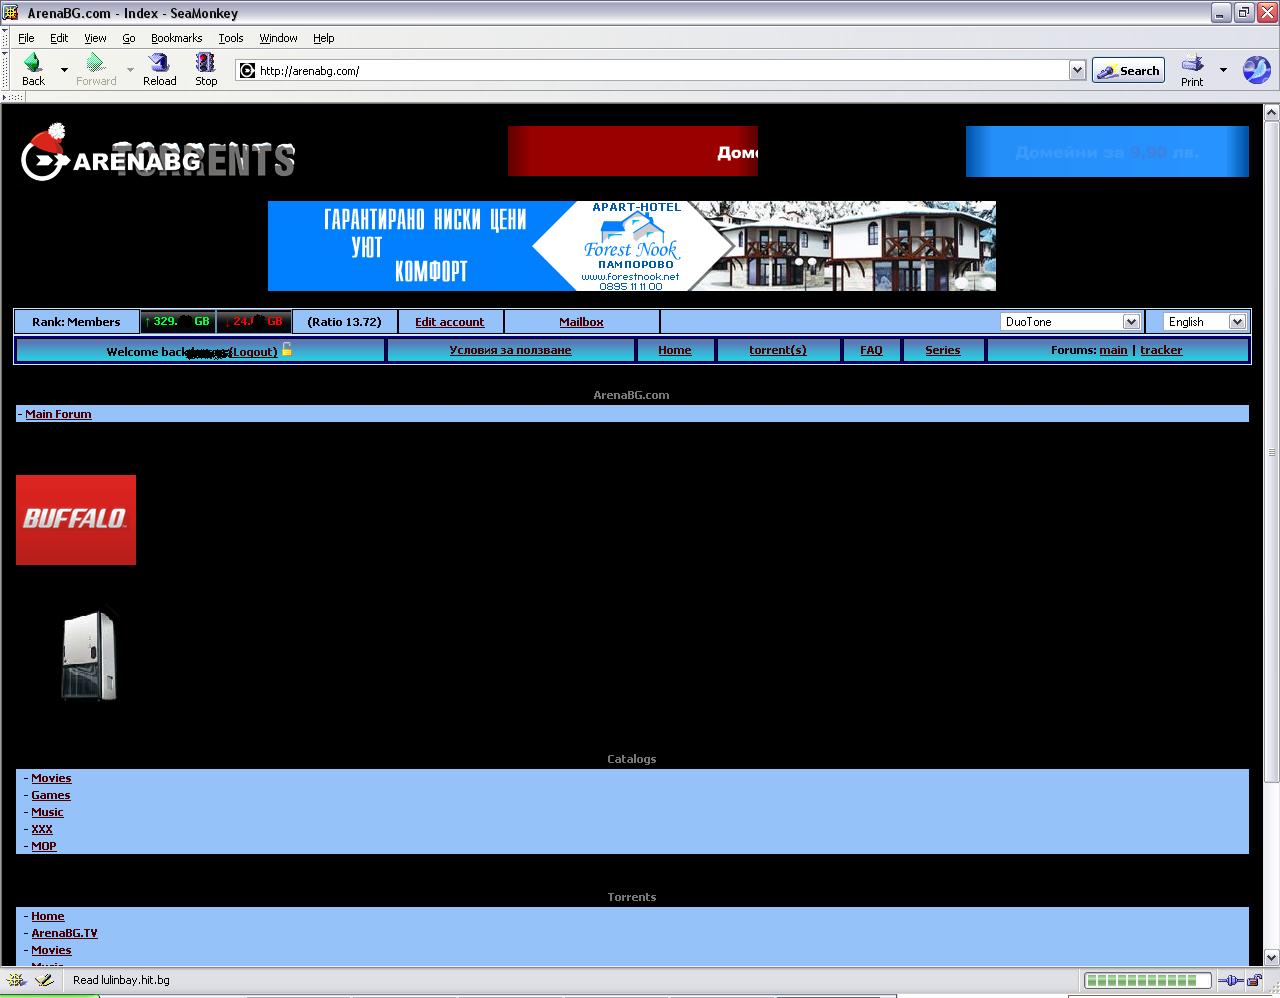Screen dimensions: 1280x998
Task: Open the Home link under Torrents
Action: click(x=47, y=916)
